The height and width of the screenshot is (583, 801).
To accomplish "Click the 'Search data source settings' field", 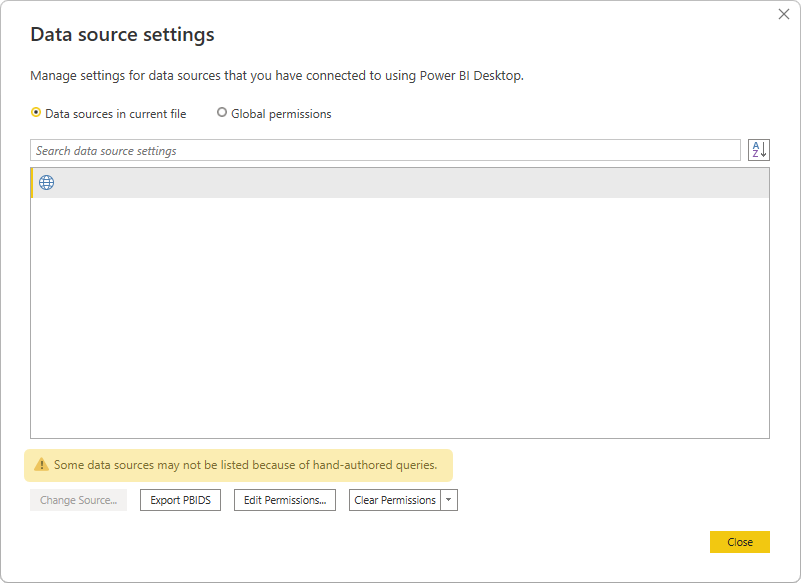I will click(385, 151).
